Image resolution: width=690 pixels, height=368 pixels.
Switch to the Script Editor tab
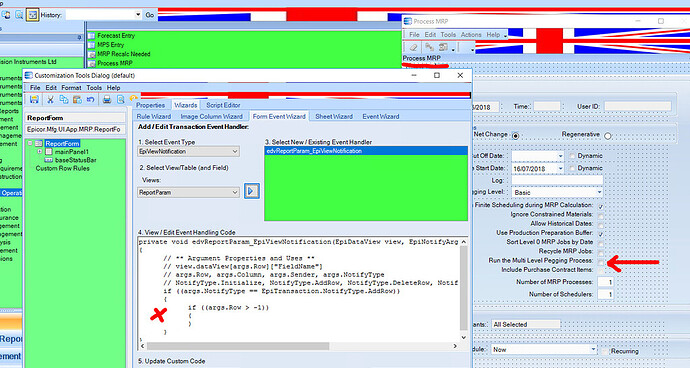tap(223, 105)
